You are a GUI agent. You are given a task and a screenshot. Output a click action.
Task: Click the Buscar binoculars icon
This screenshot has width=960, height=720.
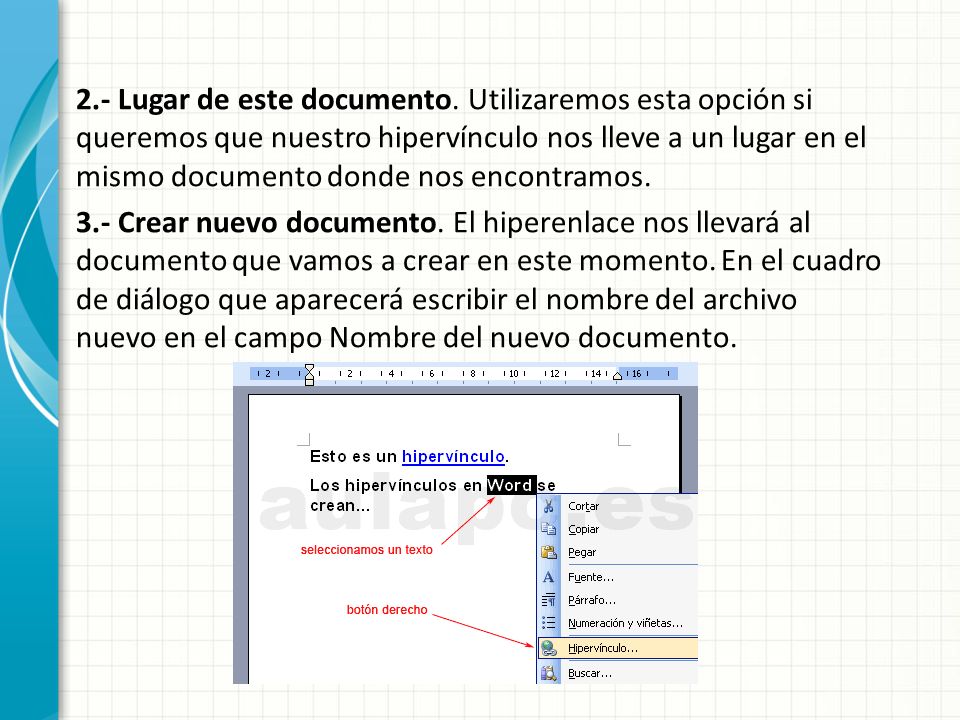click(x=549, y=673)
